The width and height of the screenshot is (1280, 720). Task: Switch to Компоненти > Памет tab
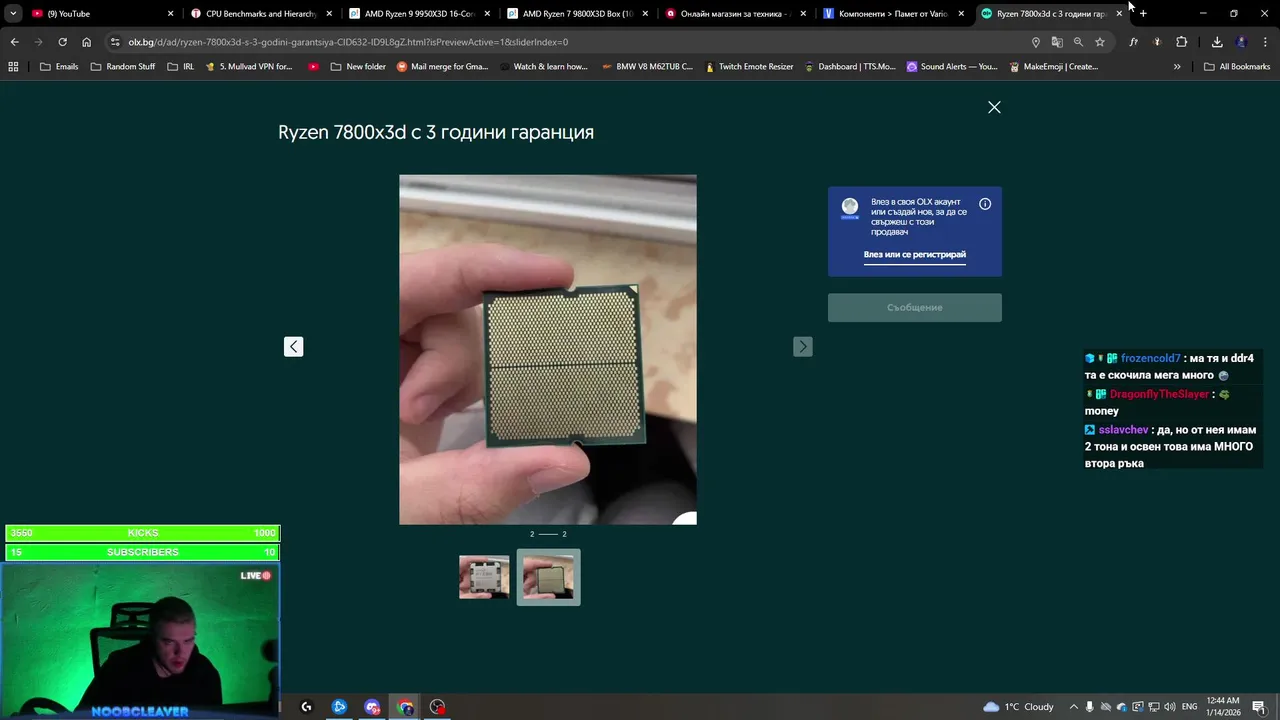[894, 14]
